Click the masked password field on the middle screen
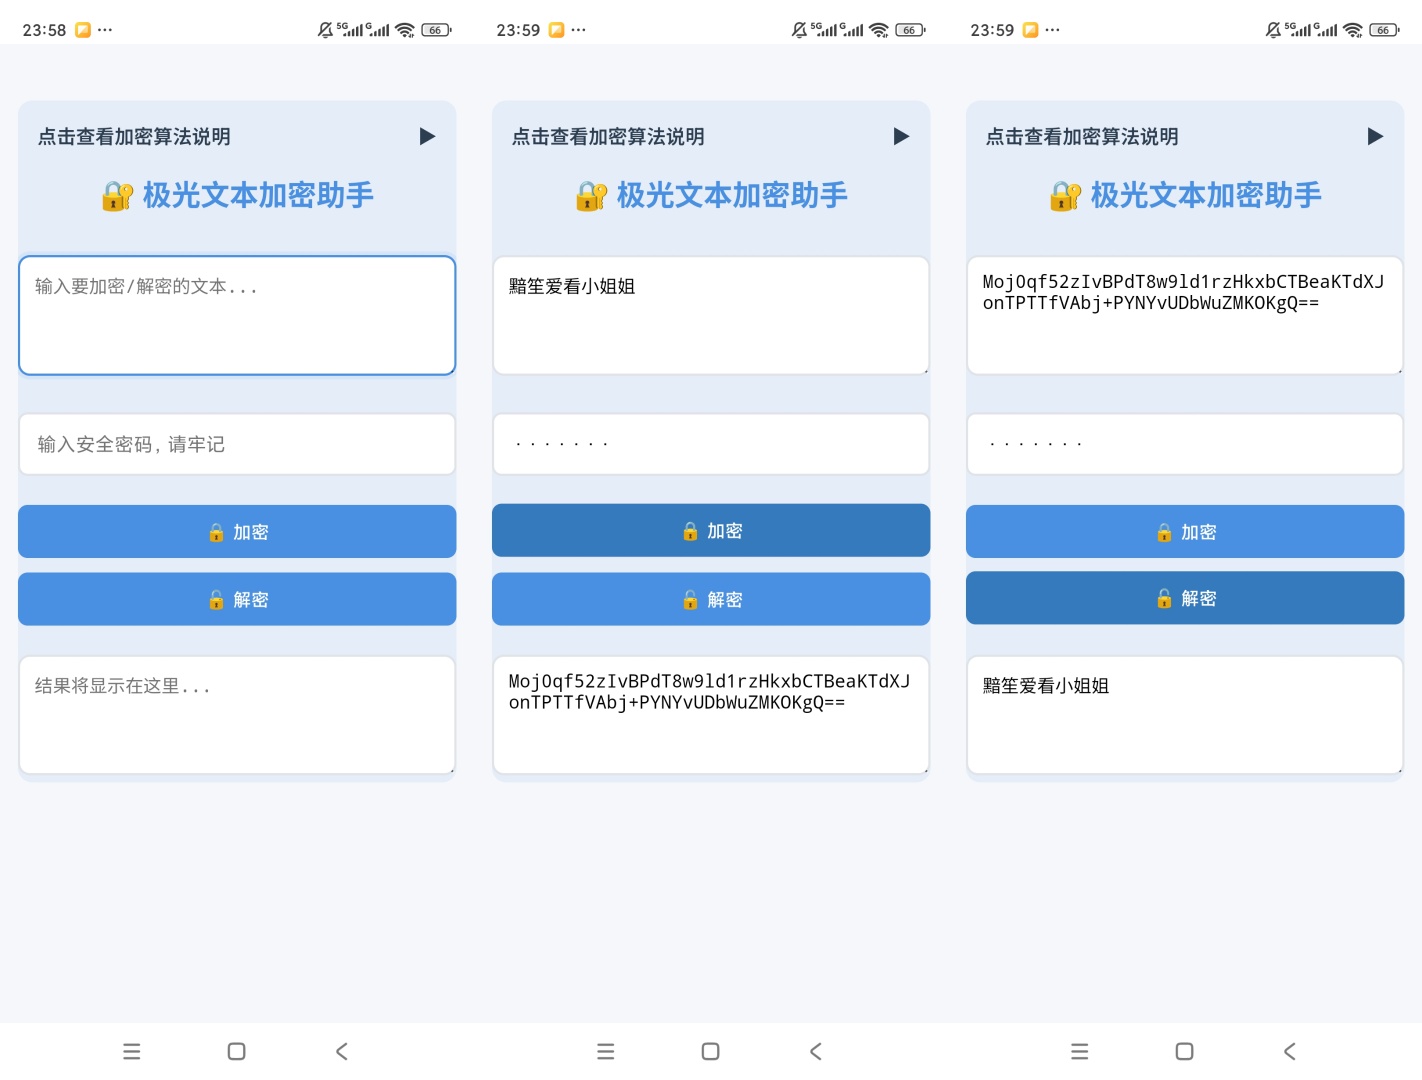Viewport: 1422px width, 1080px height. pos(711,444)
